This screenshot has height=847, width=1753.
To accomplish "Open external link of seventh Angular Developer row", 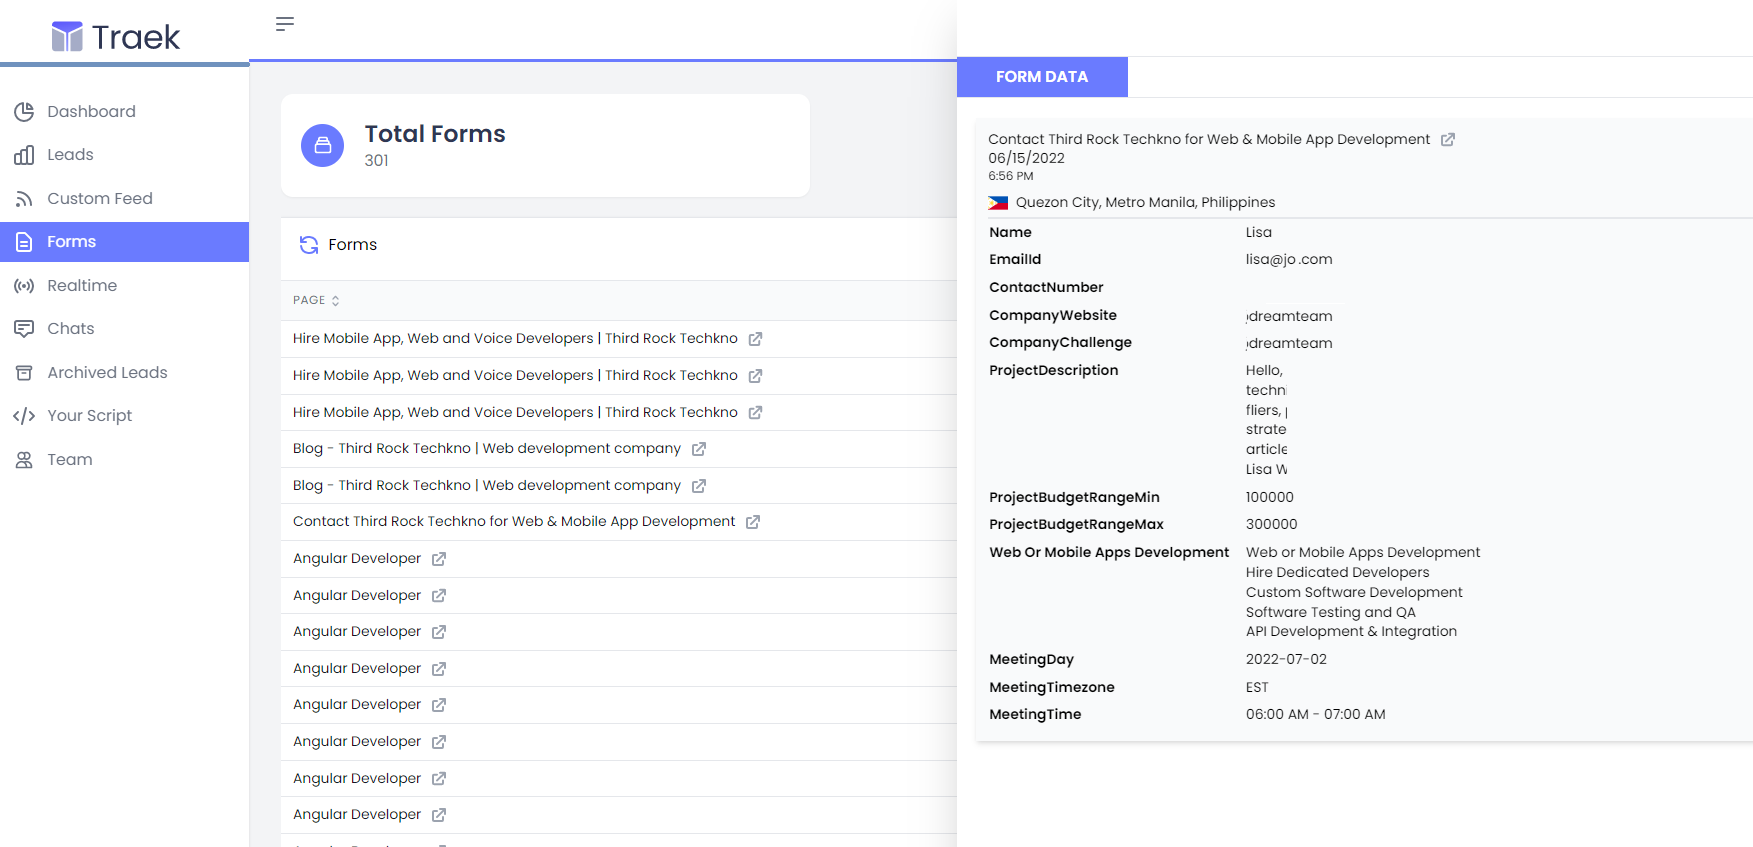I will click(438, 779).
